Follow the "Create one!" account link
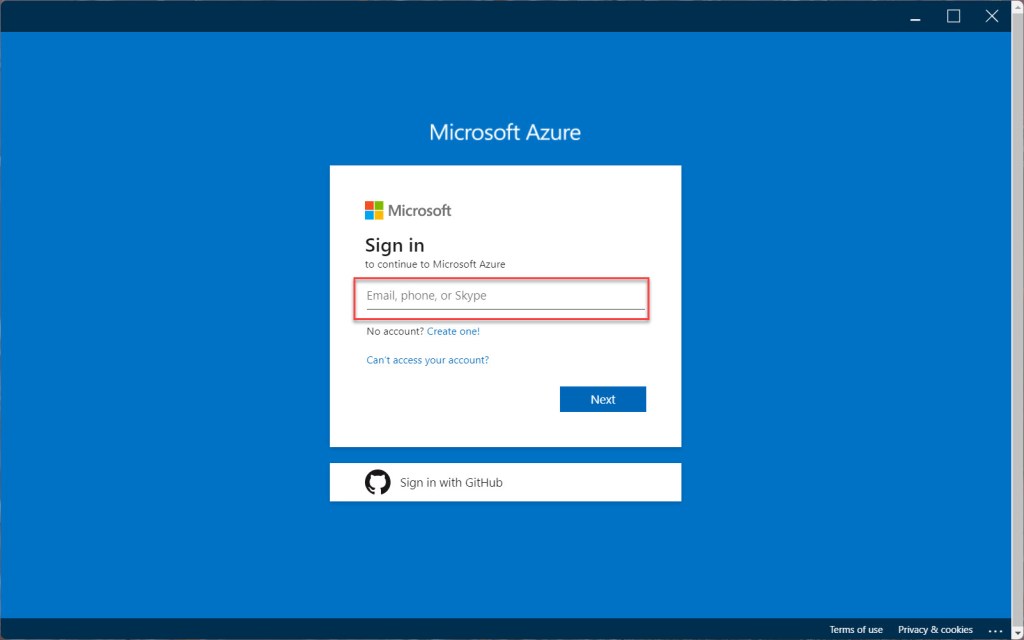 pyautogui.click(x=453, y=331)
